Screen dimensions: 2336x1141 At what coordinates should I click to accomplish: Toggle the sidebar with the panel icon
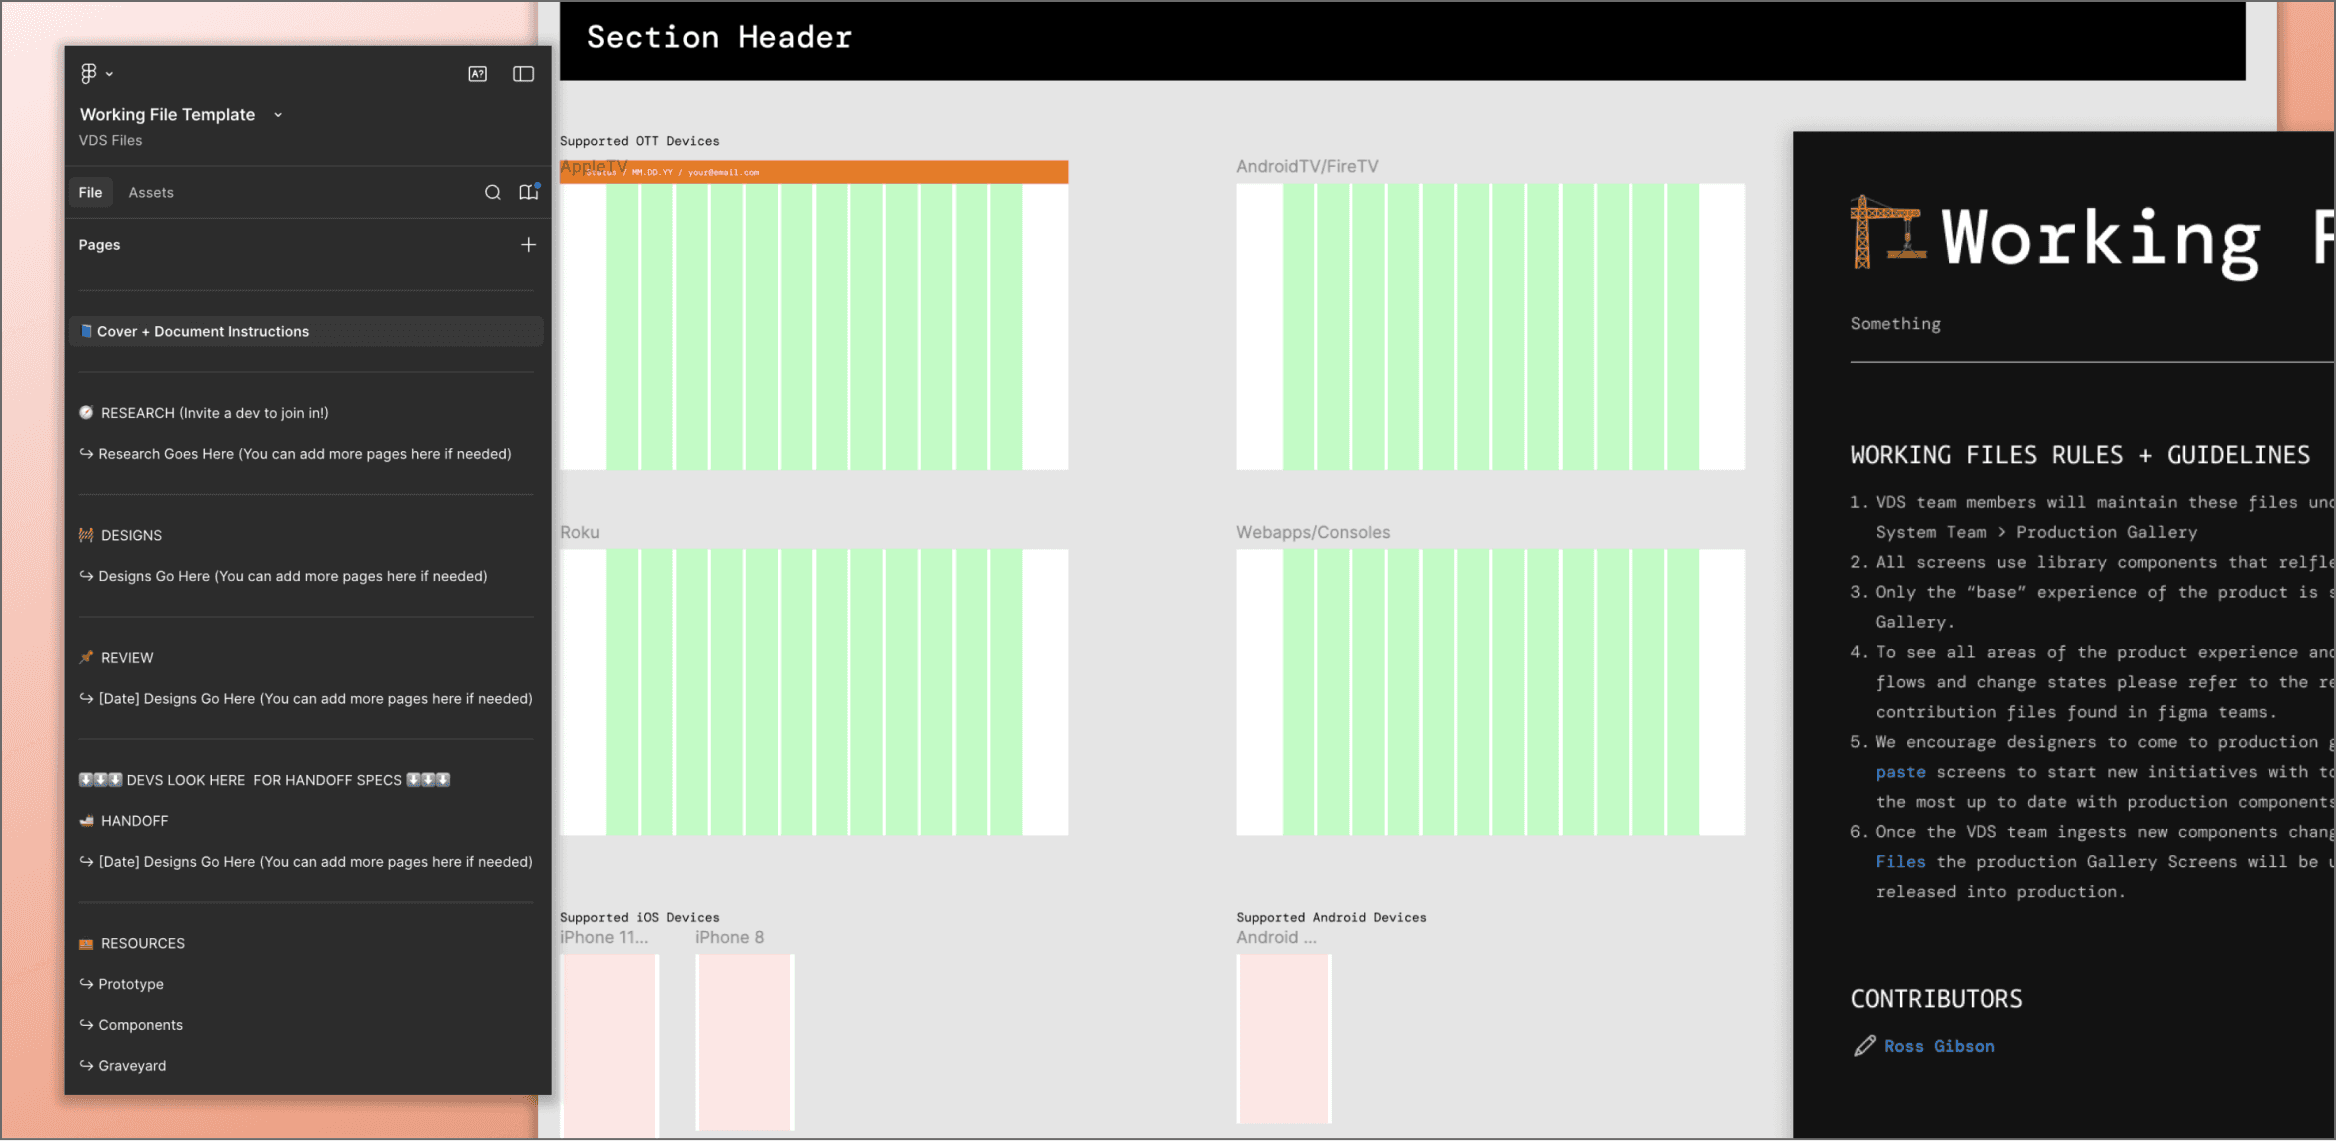523,74
